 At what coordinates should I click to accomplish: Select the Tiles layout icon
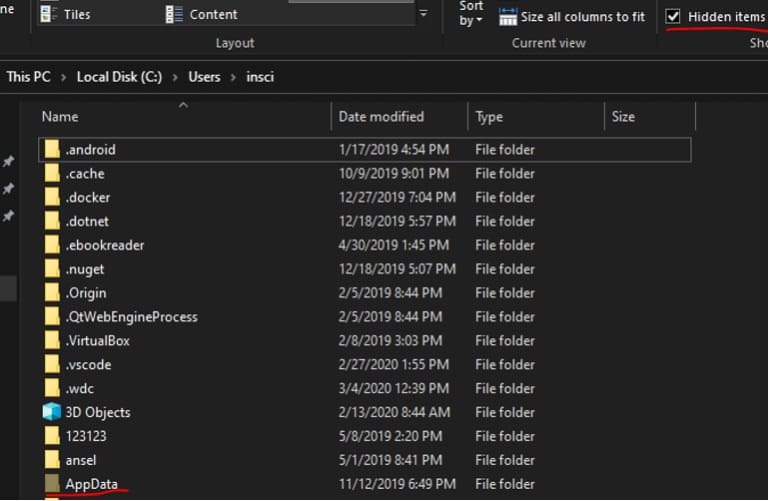tap(49, 15)
